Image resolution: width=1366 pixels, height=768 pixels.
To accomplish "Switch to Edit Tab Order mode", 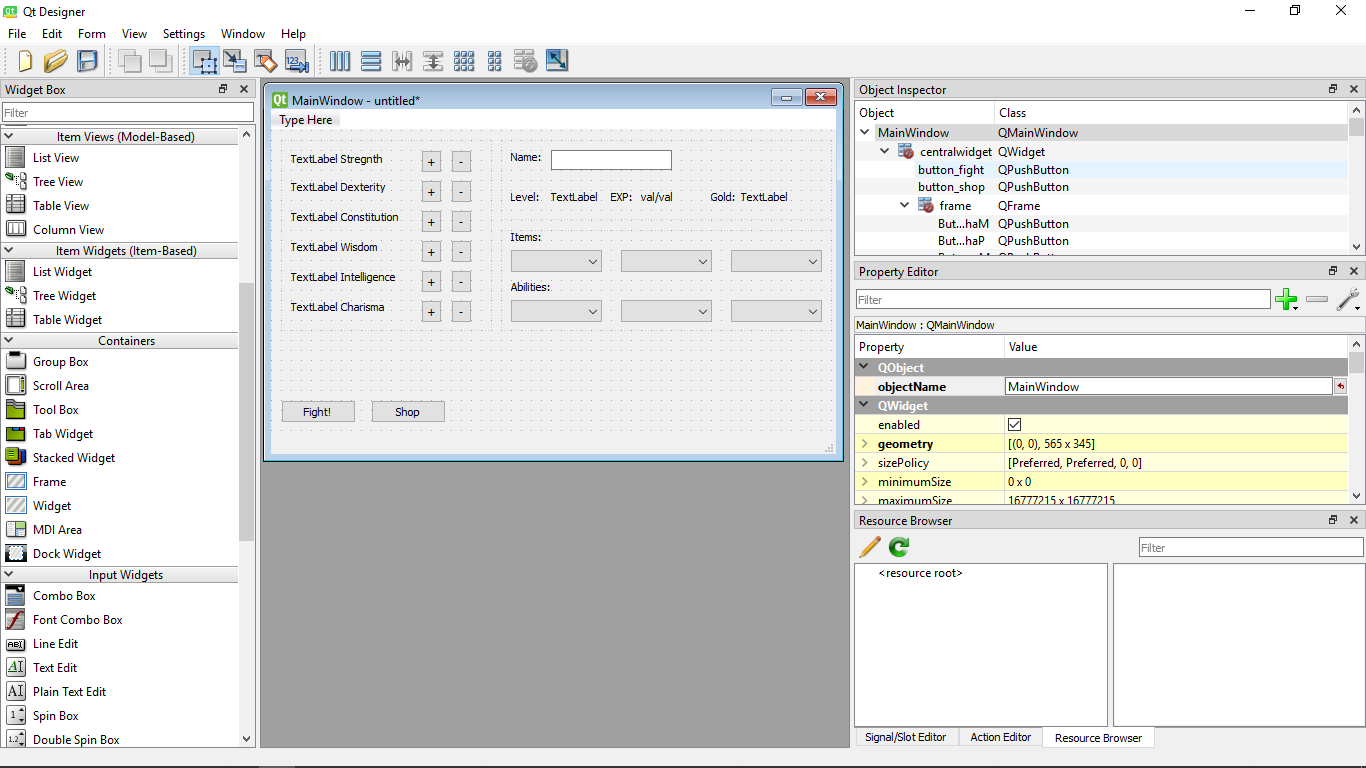I will tap(296, 61).
